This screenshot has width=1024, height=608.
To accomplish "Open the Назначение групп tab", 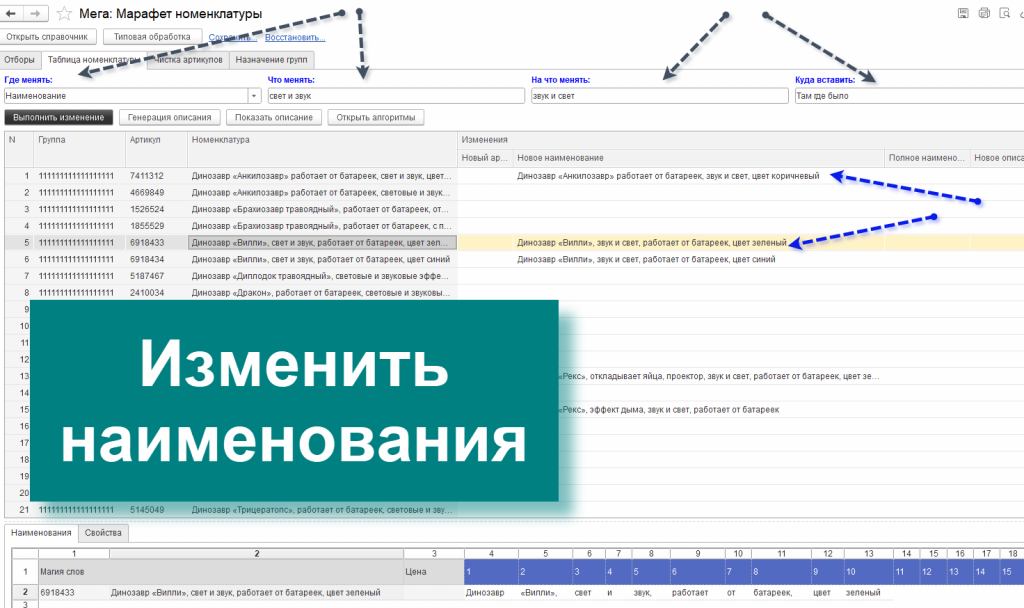I will tap(272, 59).
